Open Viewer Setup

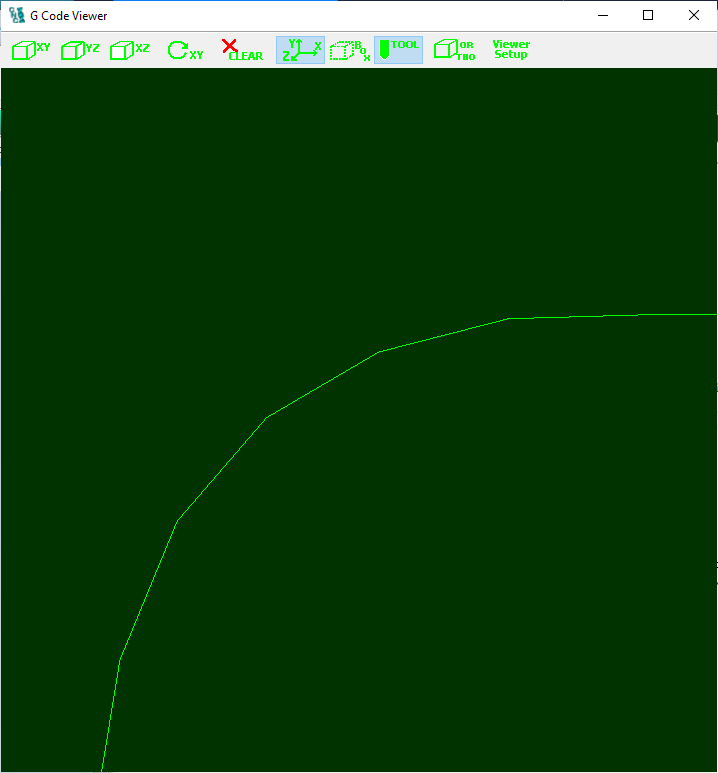click(511, 49)
